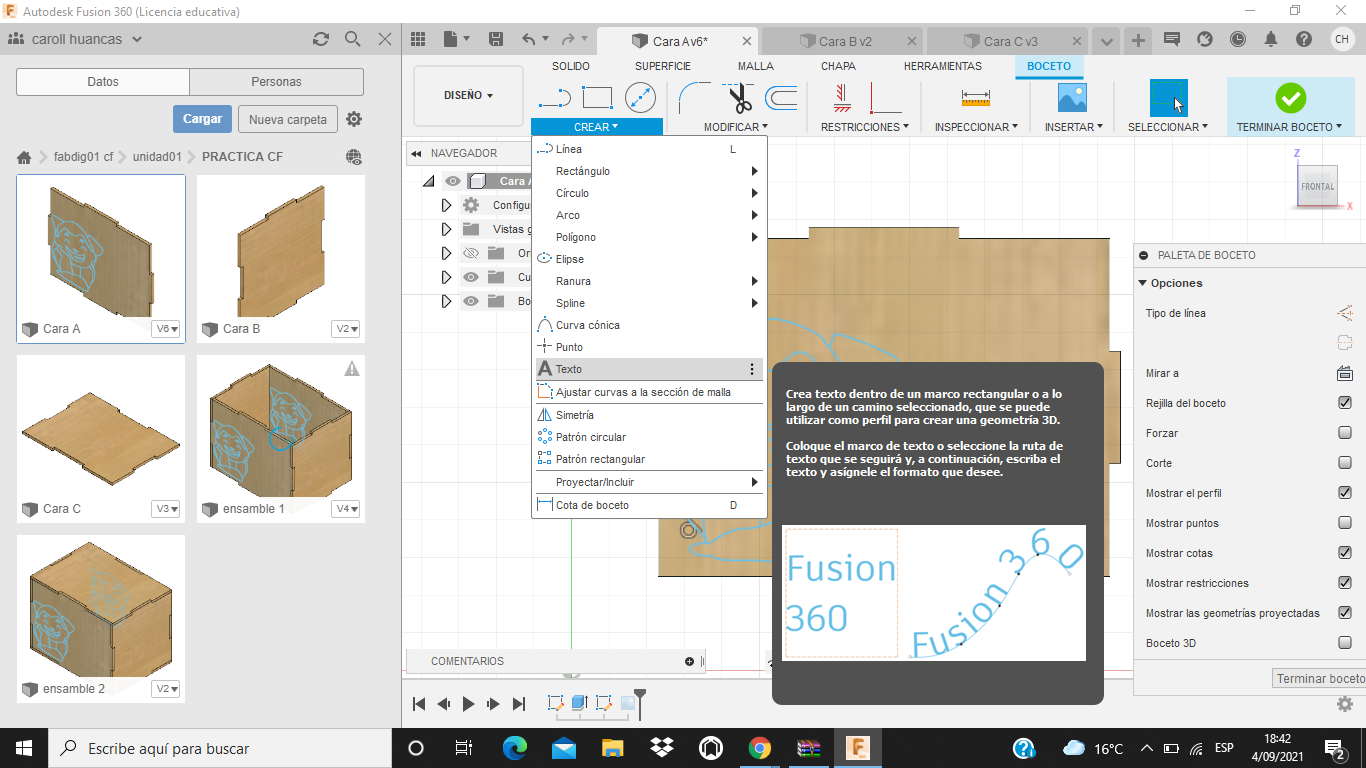Open version dropdown V6 of Cara A
Viewport: 1366px width, 768px height.
166,329
